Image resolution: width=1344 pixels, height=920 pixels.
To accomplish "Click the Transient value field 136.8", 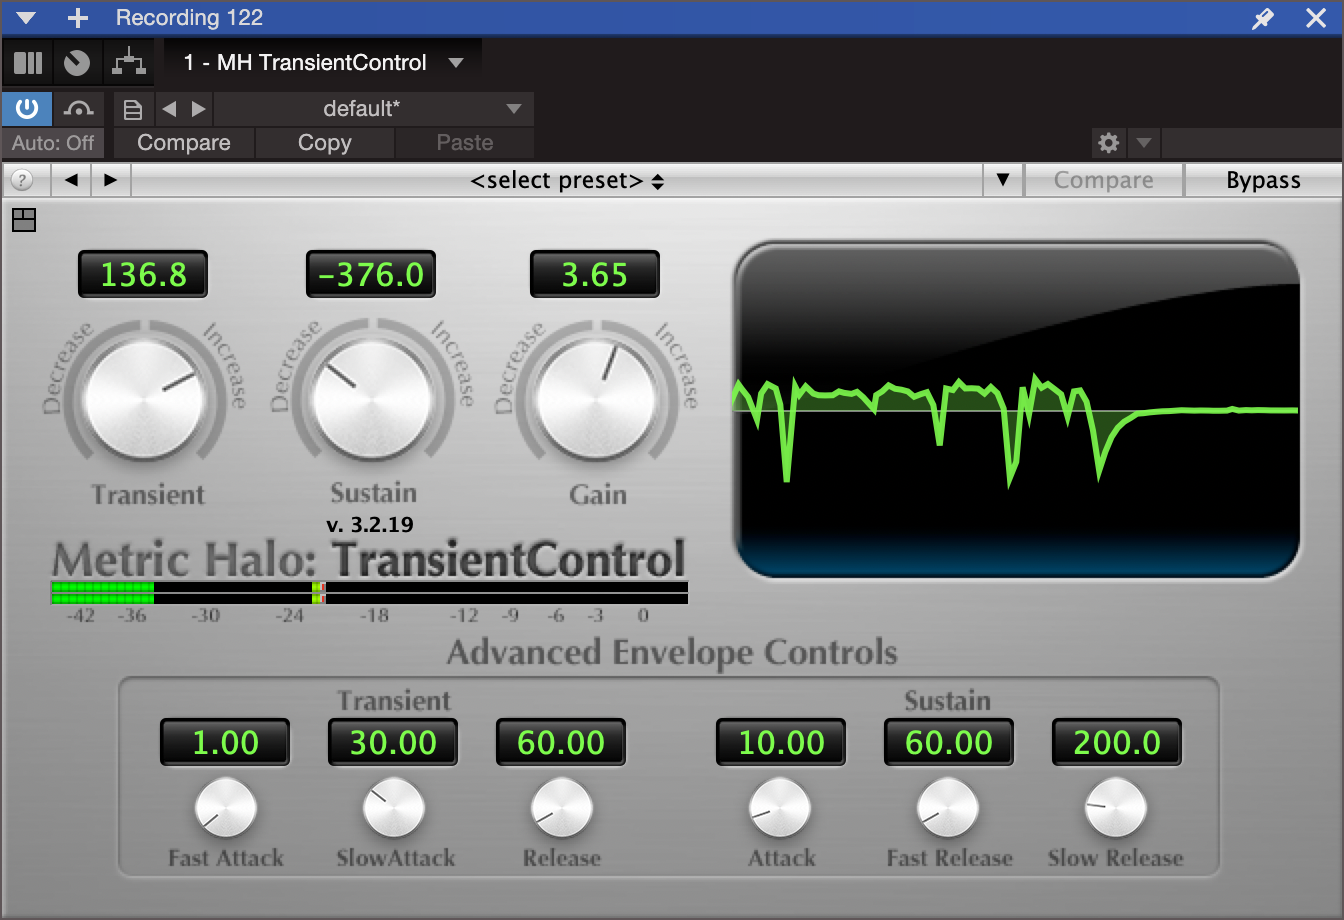I will 143,274.
